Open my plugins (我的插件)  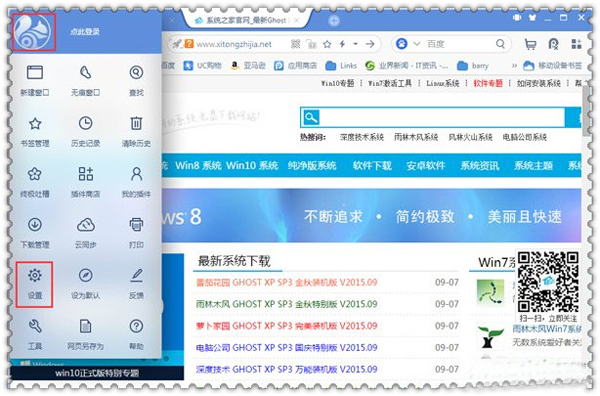pyautogui.click(x=136, y=183)
